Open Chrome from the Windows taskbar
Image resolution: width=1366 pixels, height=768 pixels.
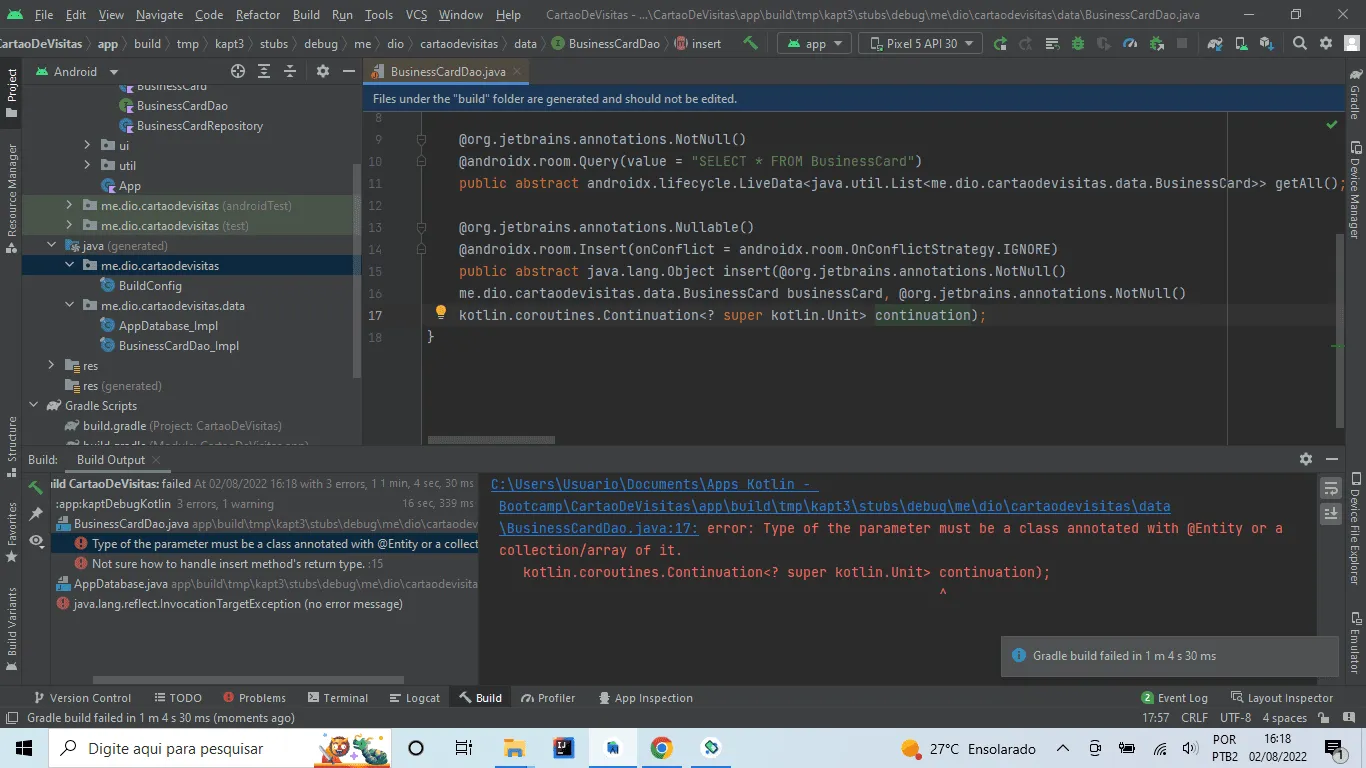[x=661, y=748]
